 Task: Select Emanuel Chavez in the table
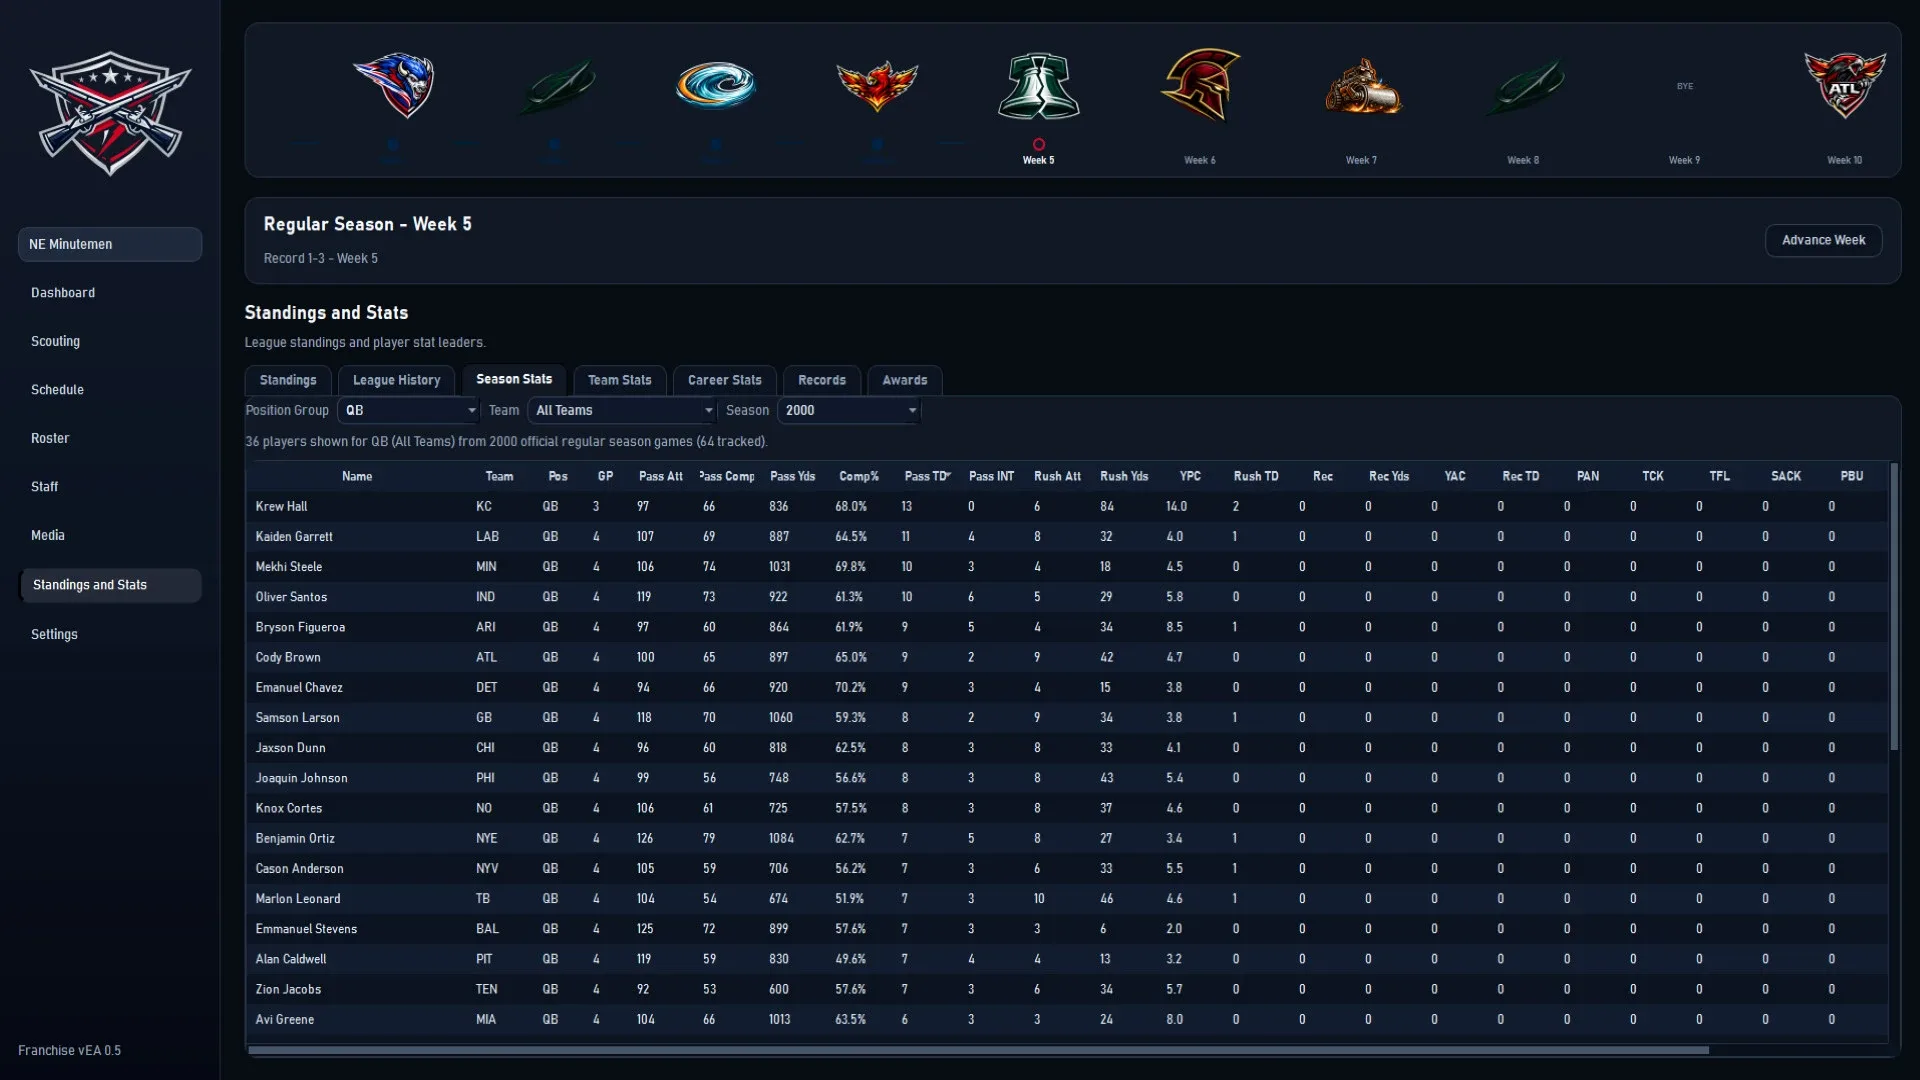299,687
